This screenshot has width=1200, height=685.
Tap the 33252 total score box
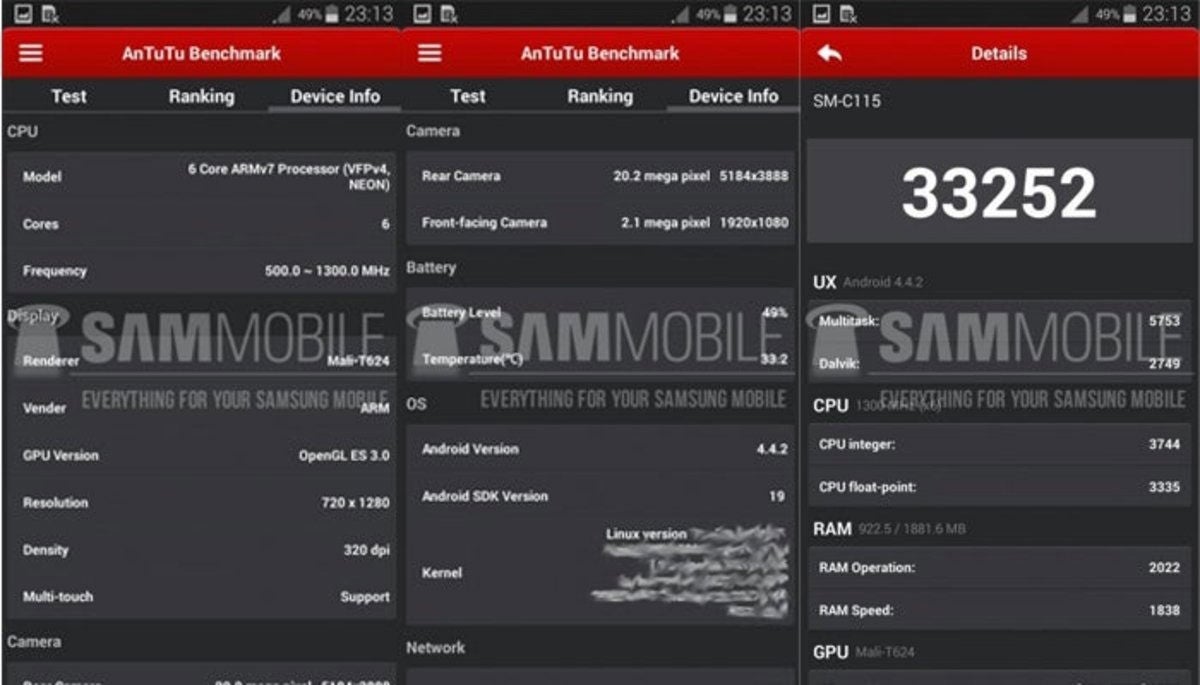tap(999, 192)
